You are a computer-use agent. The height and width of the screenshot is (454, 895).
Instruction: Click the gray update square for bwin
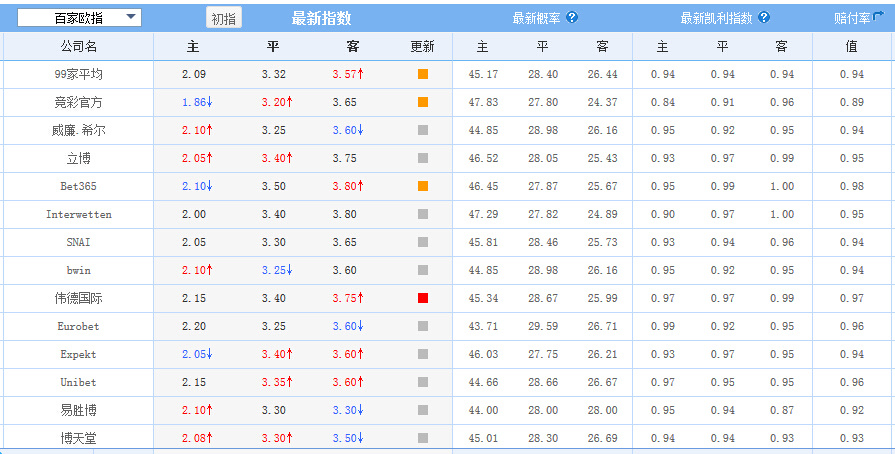(x=423, y=270)
